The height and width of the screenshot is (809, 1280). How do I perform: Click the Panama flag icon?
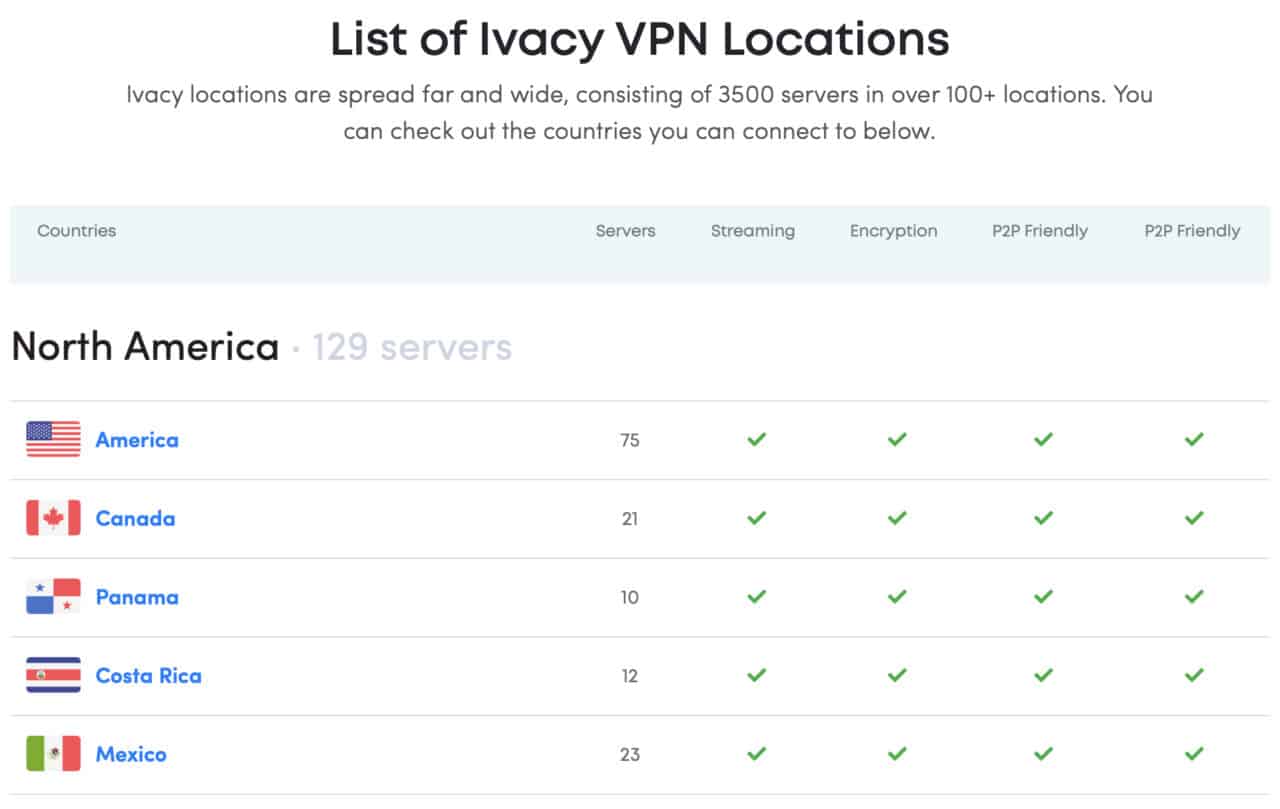click(53, 597)
